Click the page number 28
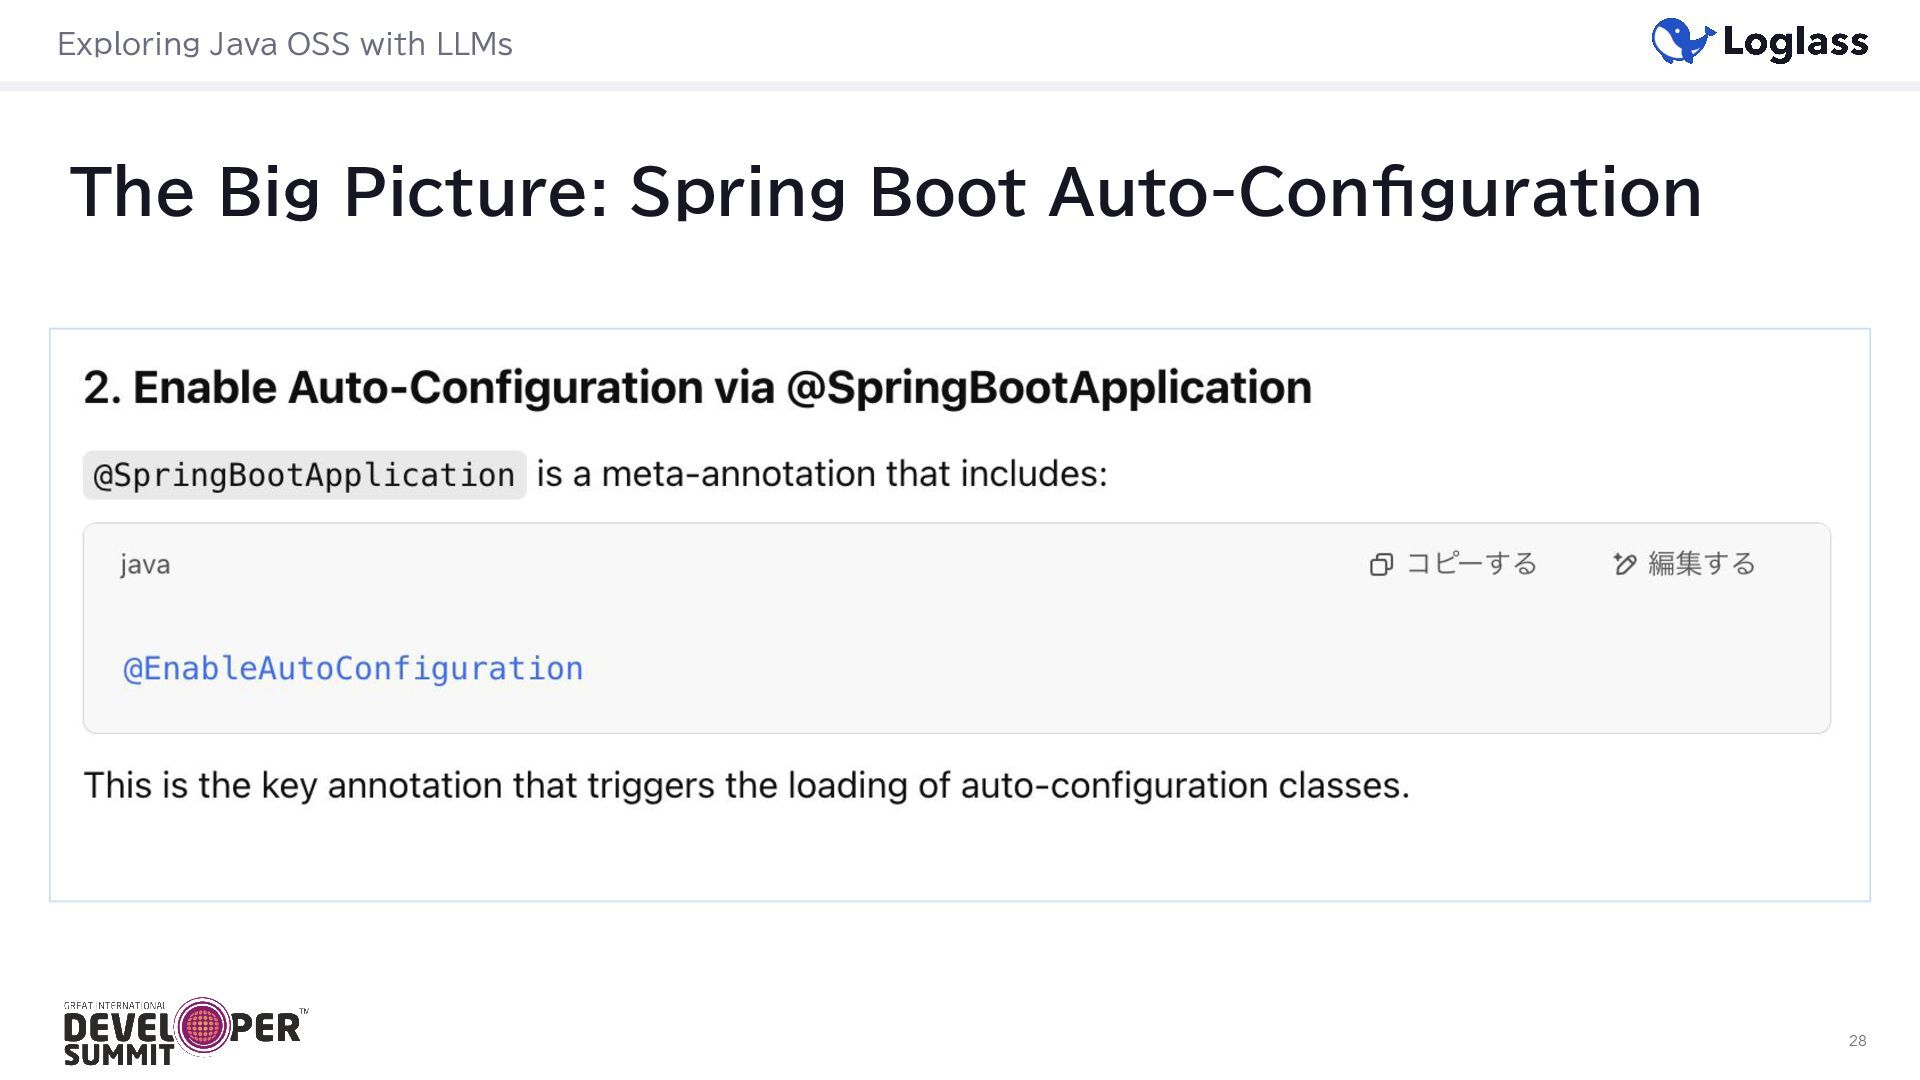Image resolution: width=1920 pixels, height=1080 pixels. point(1857,1041)
